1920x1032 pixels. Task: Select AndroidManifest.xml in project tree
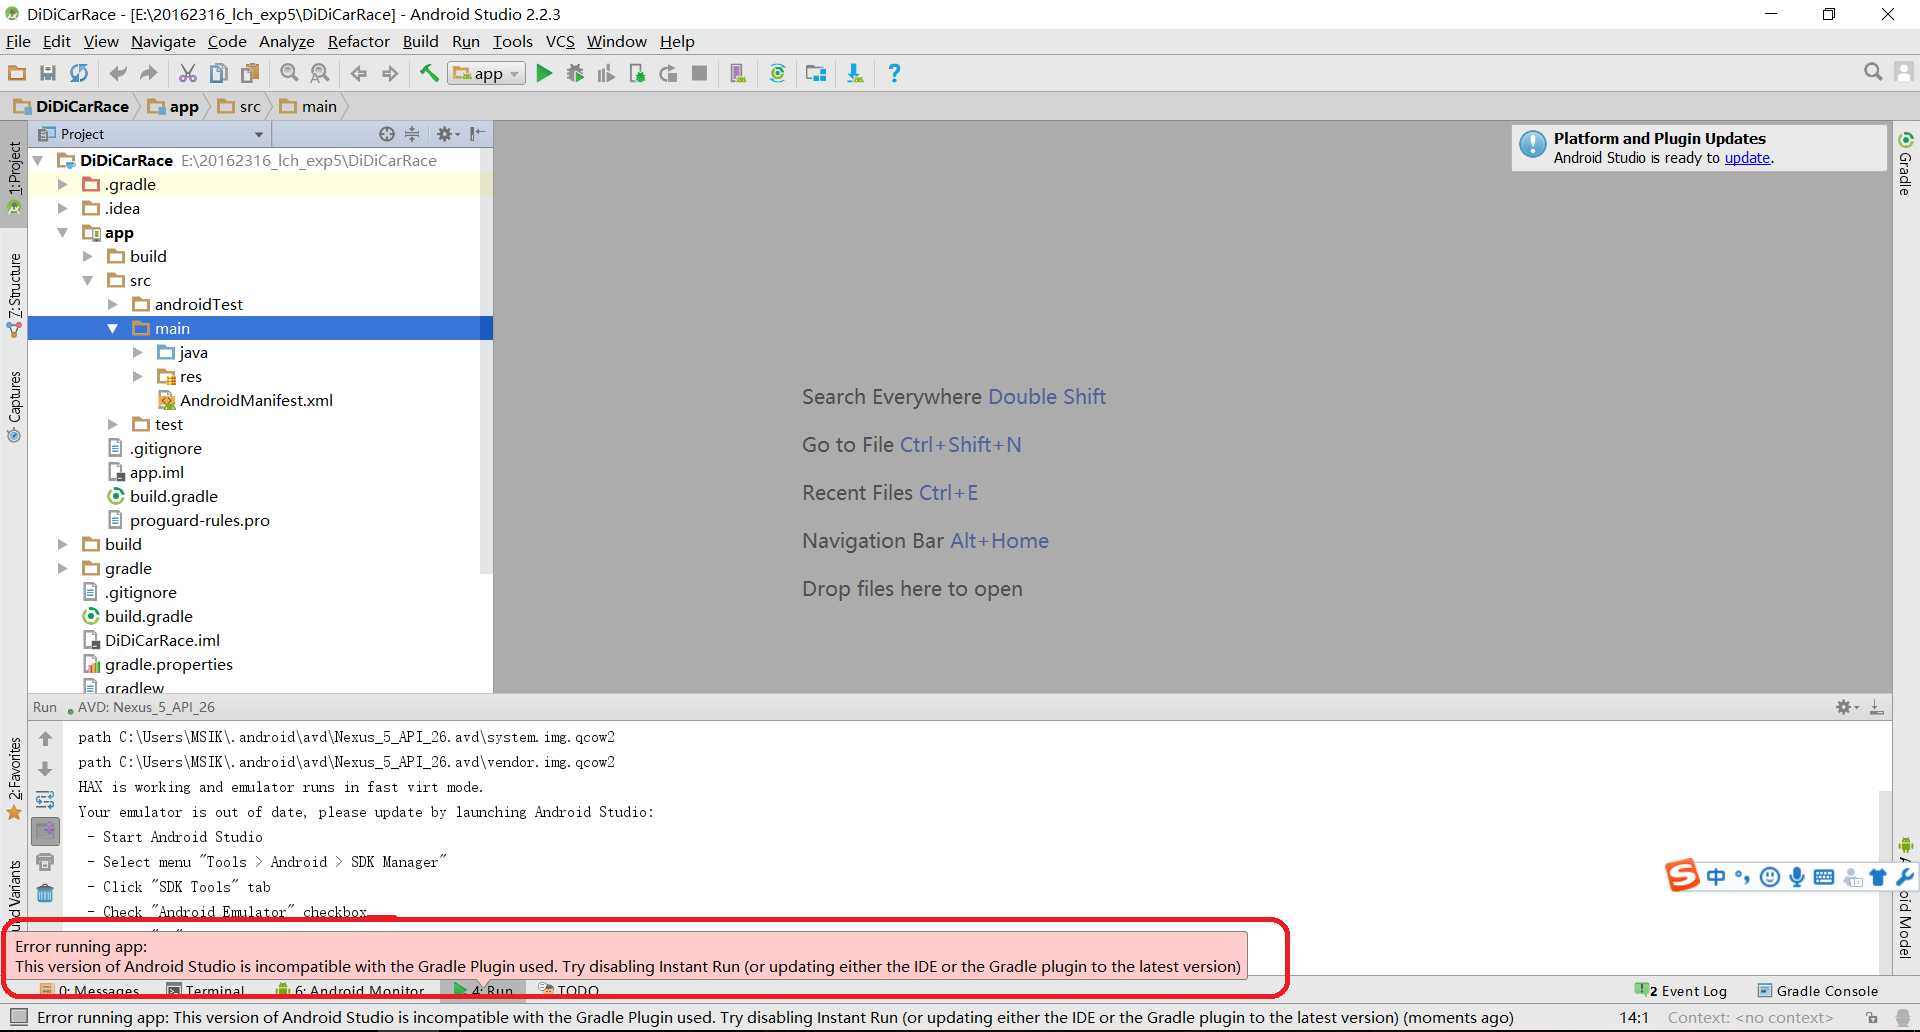[245, 400]
